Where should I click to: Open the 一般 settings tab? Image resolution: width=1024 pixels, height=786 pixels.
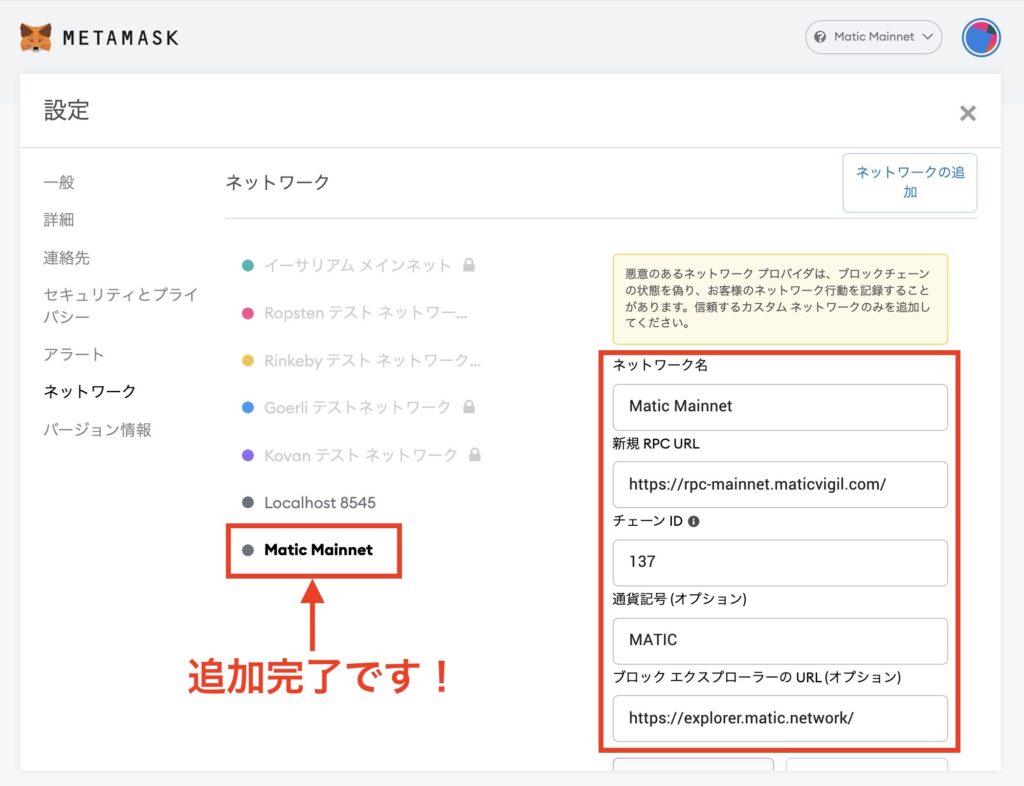click(x=59, y=182)
